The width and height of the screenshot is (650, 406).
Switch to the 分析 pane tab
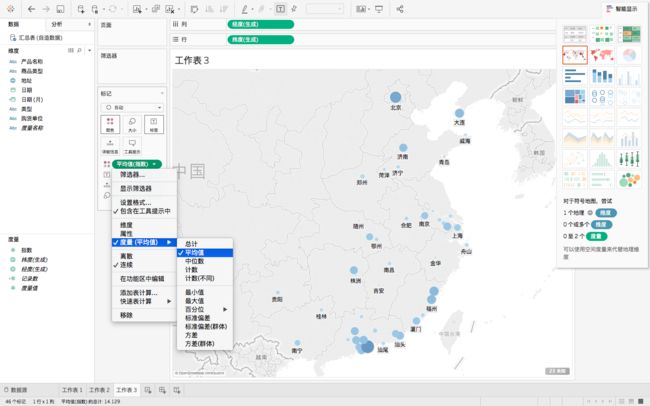pos(57,24)
